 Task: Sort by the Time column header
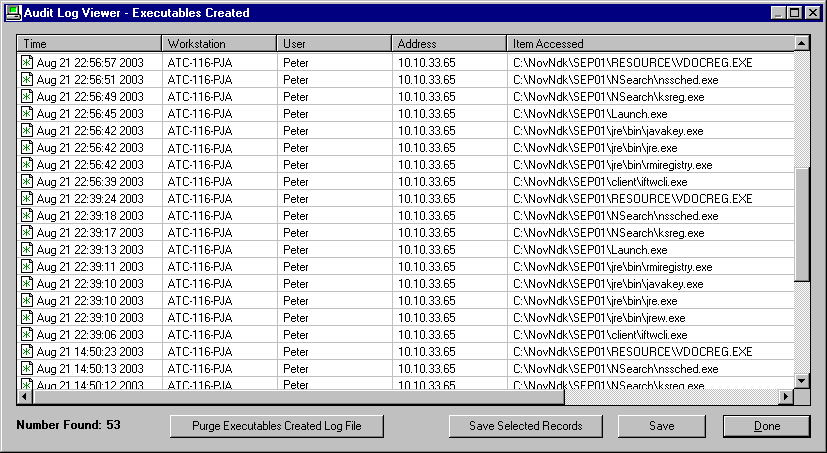pos(89,44)
